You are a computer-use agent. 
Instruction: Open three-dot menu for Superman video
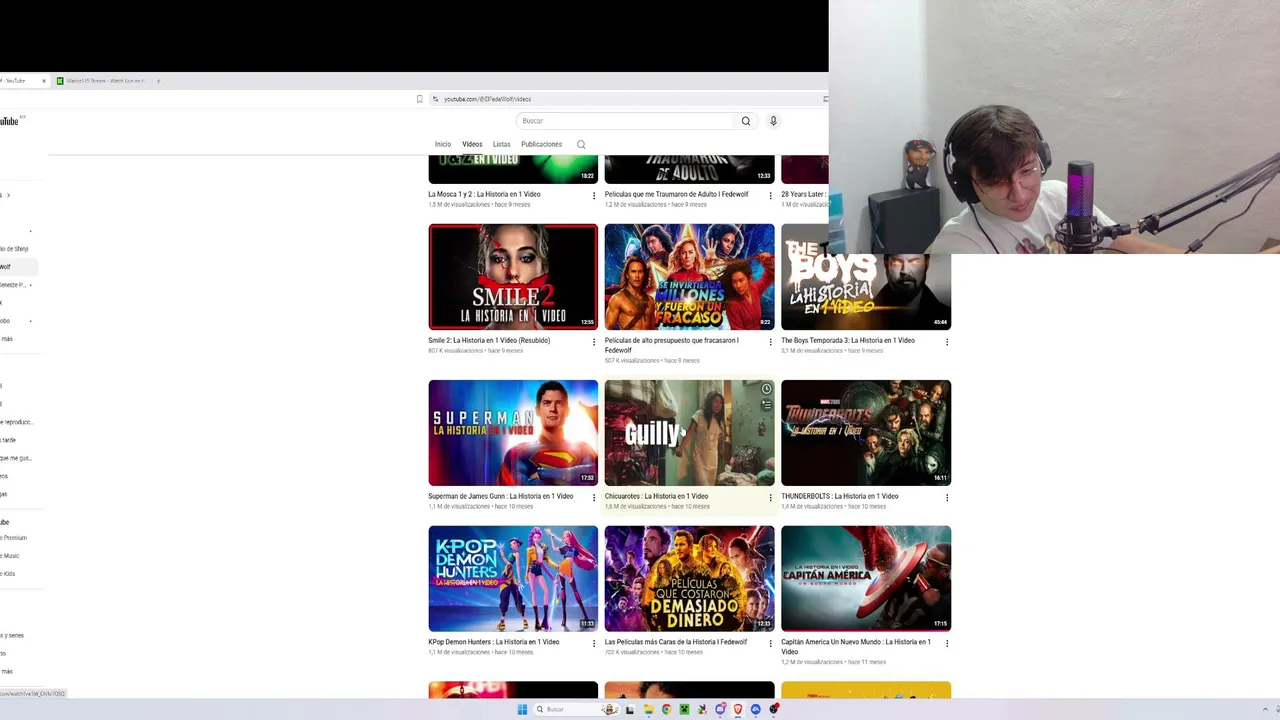pos(594,498)
